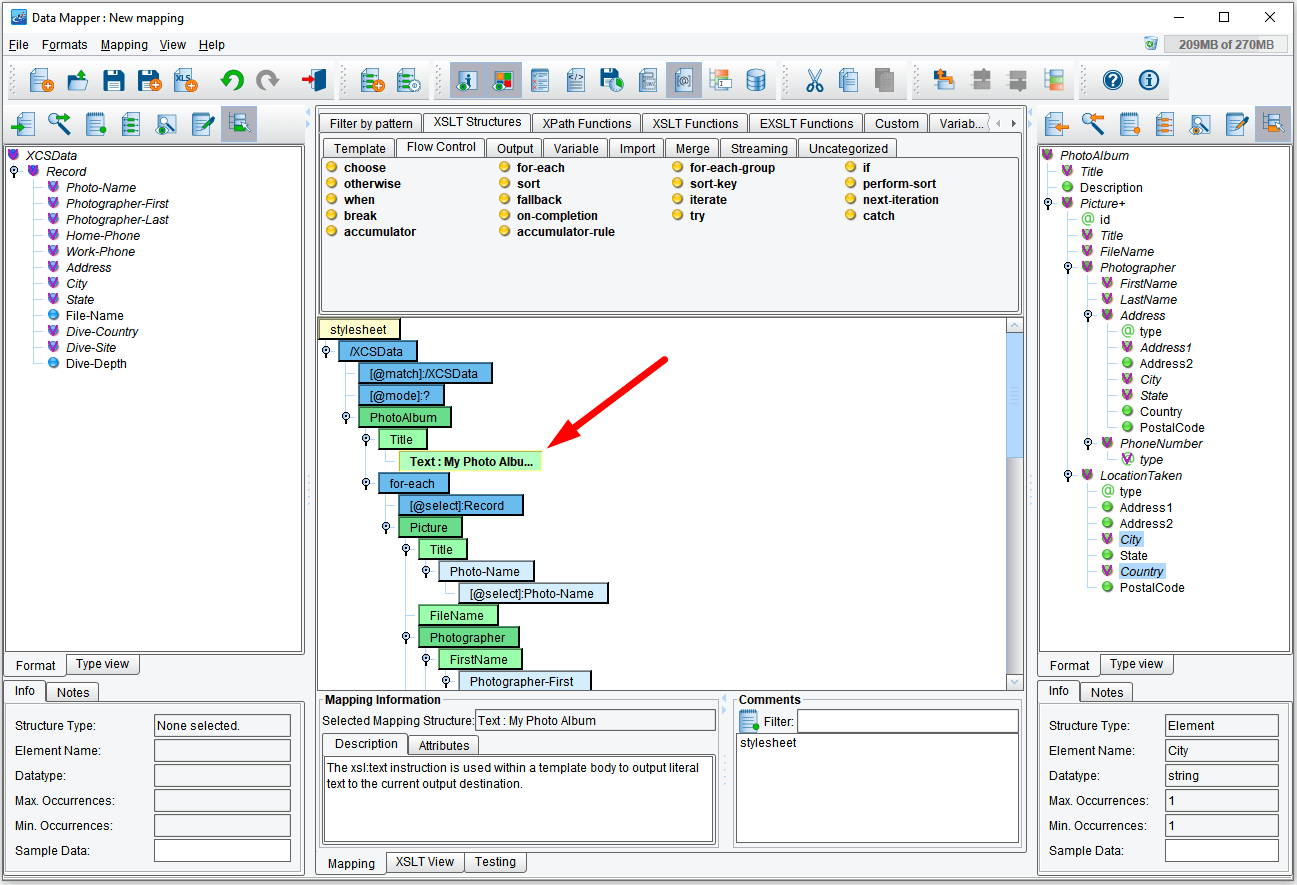Click the comments Filter input field

pyautogui.click(x=907, y=721)
